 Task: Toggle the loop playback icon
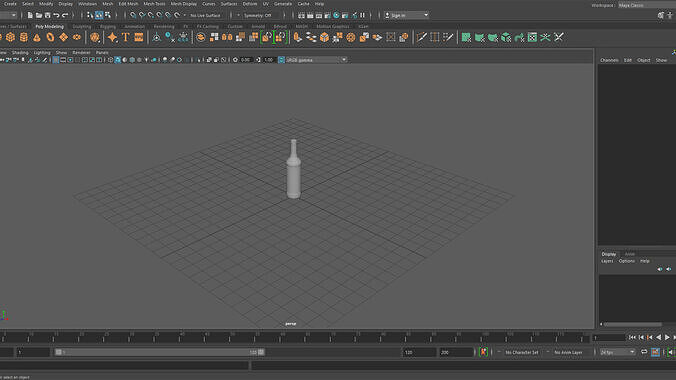coord(644,352)
